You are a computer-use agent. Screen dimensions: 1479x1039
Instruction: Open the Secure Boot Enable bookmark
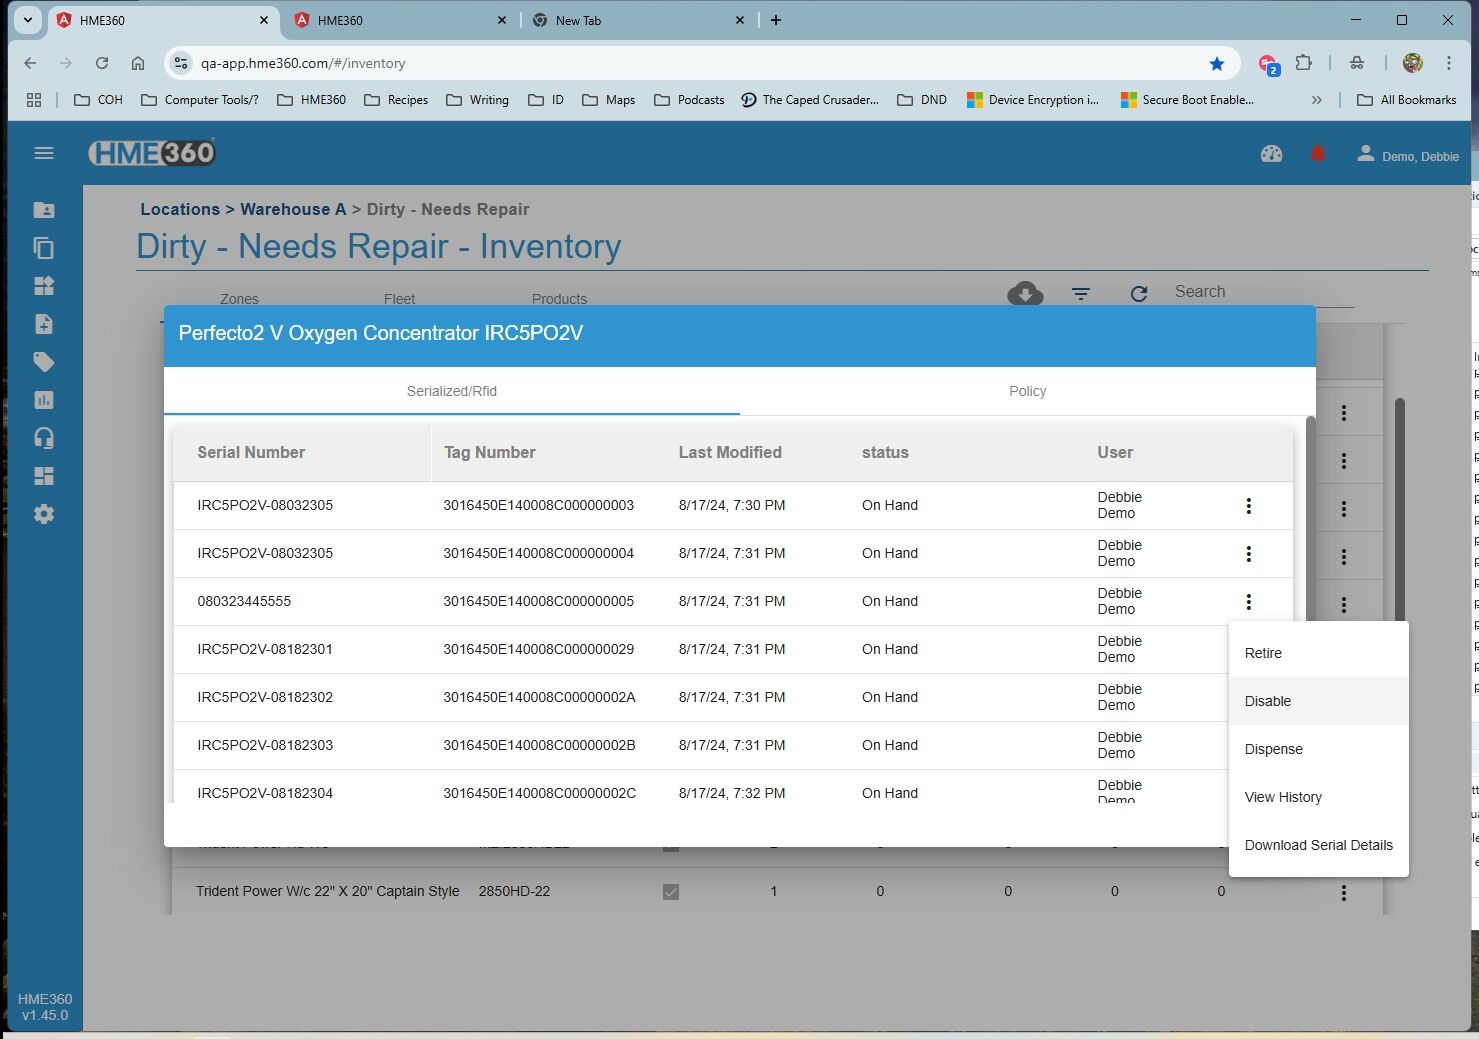1187,100
